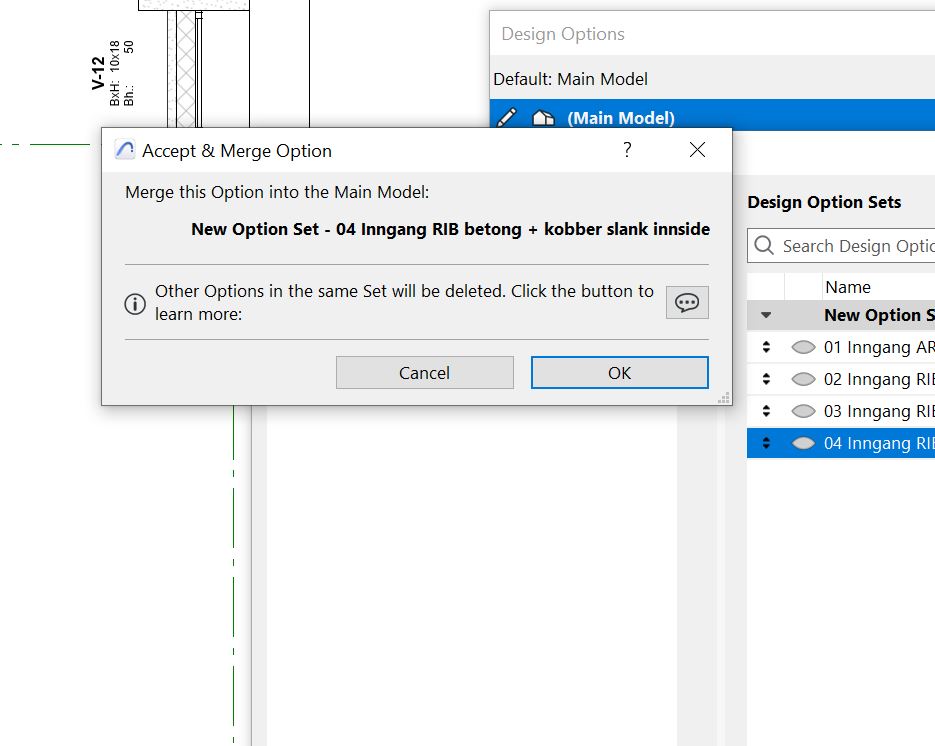Click the Archicad logo in dialog title bar
Viewport: 935px width, 746px height.
125,151
